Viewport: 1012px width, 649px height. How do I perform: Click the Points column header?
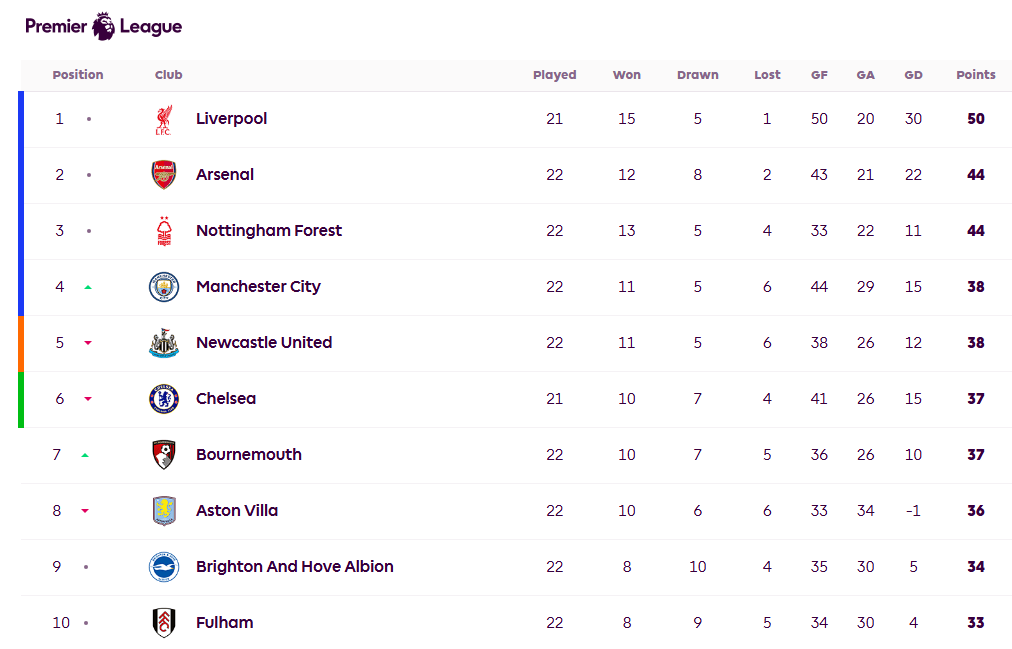975,75
